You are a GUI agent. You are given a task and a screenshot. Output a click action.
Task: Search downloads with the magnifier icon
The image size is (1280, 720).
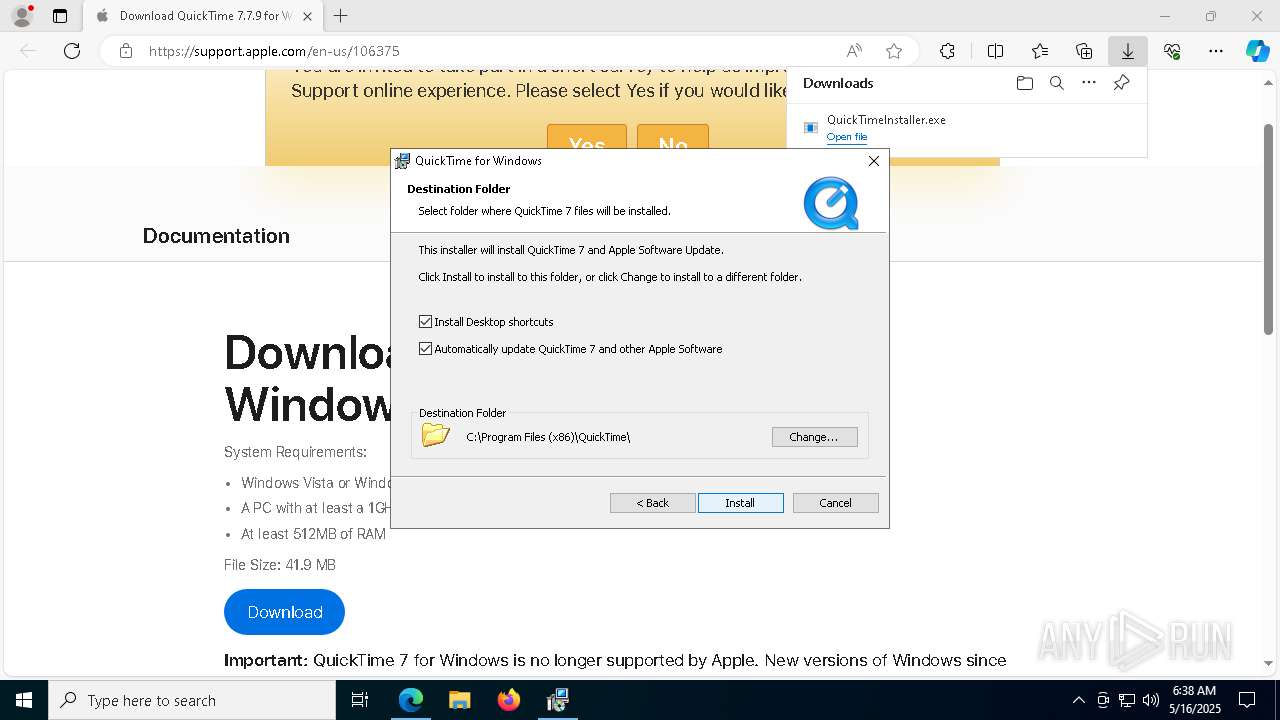click(1056, 83)
